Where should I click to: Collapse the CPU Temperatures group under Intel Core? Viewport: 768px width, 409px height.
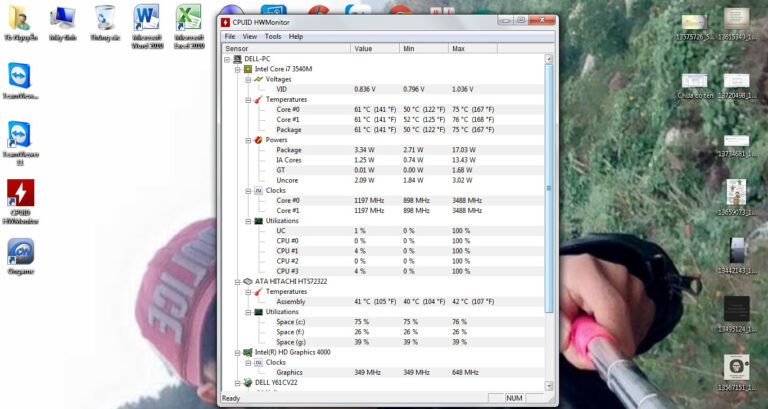point(248,99)
